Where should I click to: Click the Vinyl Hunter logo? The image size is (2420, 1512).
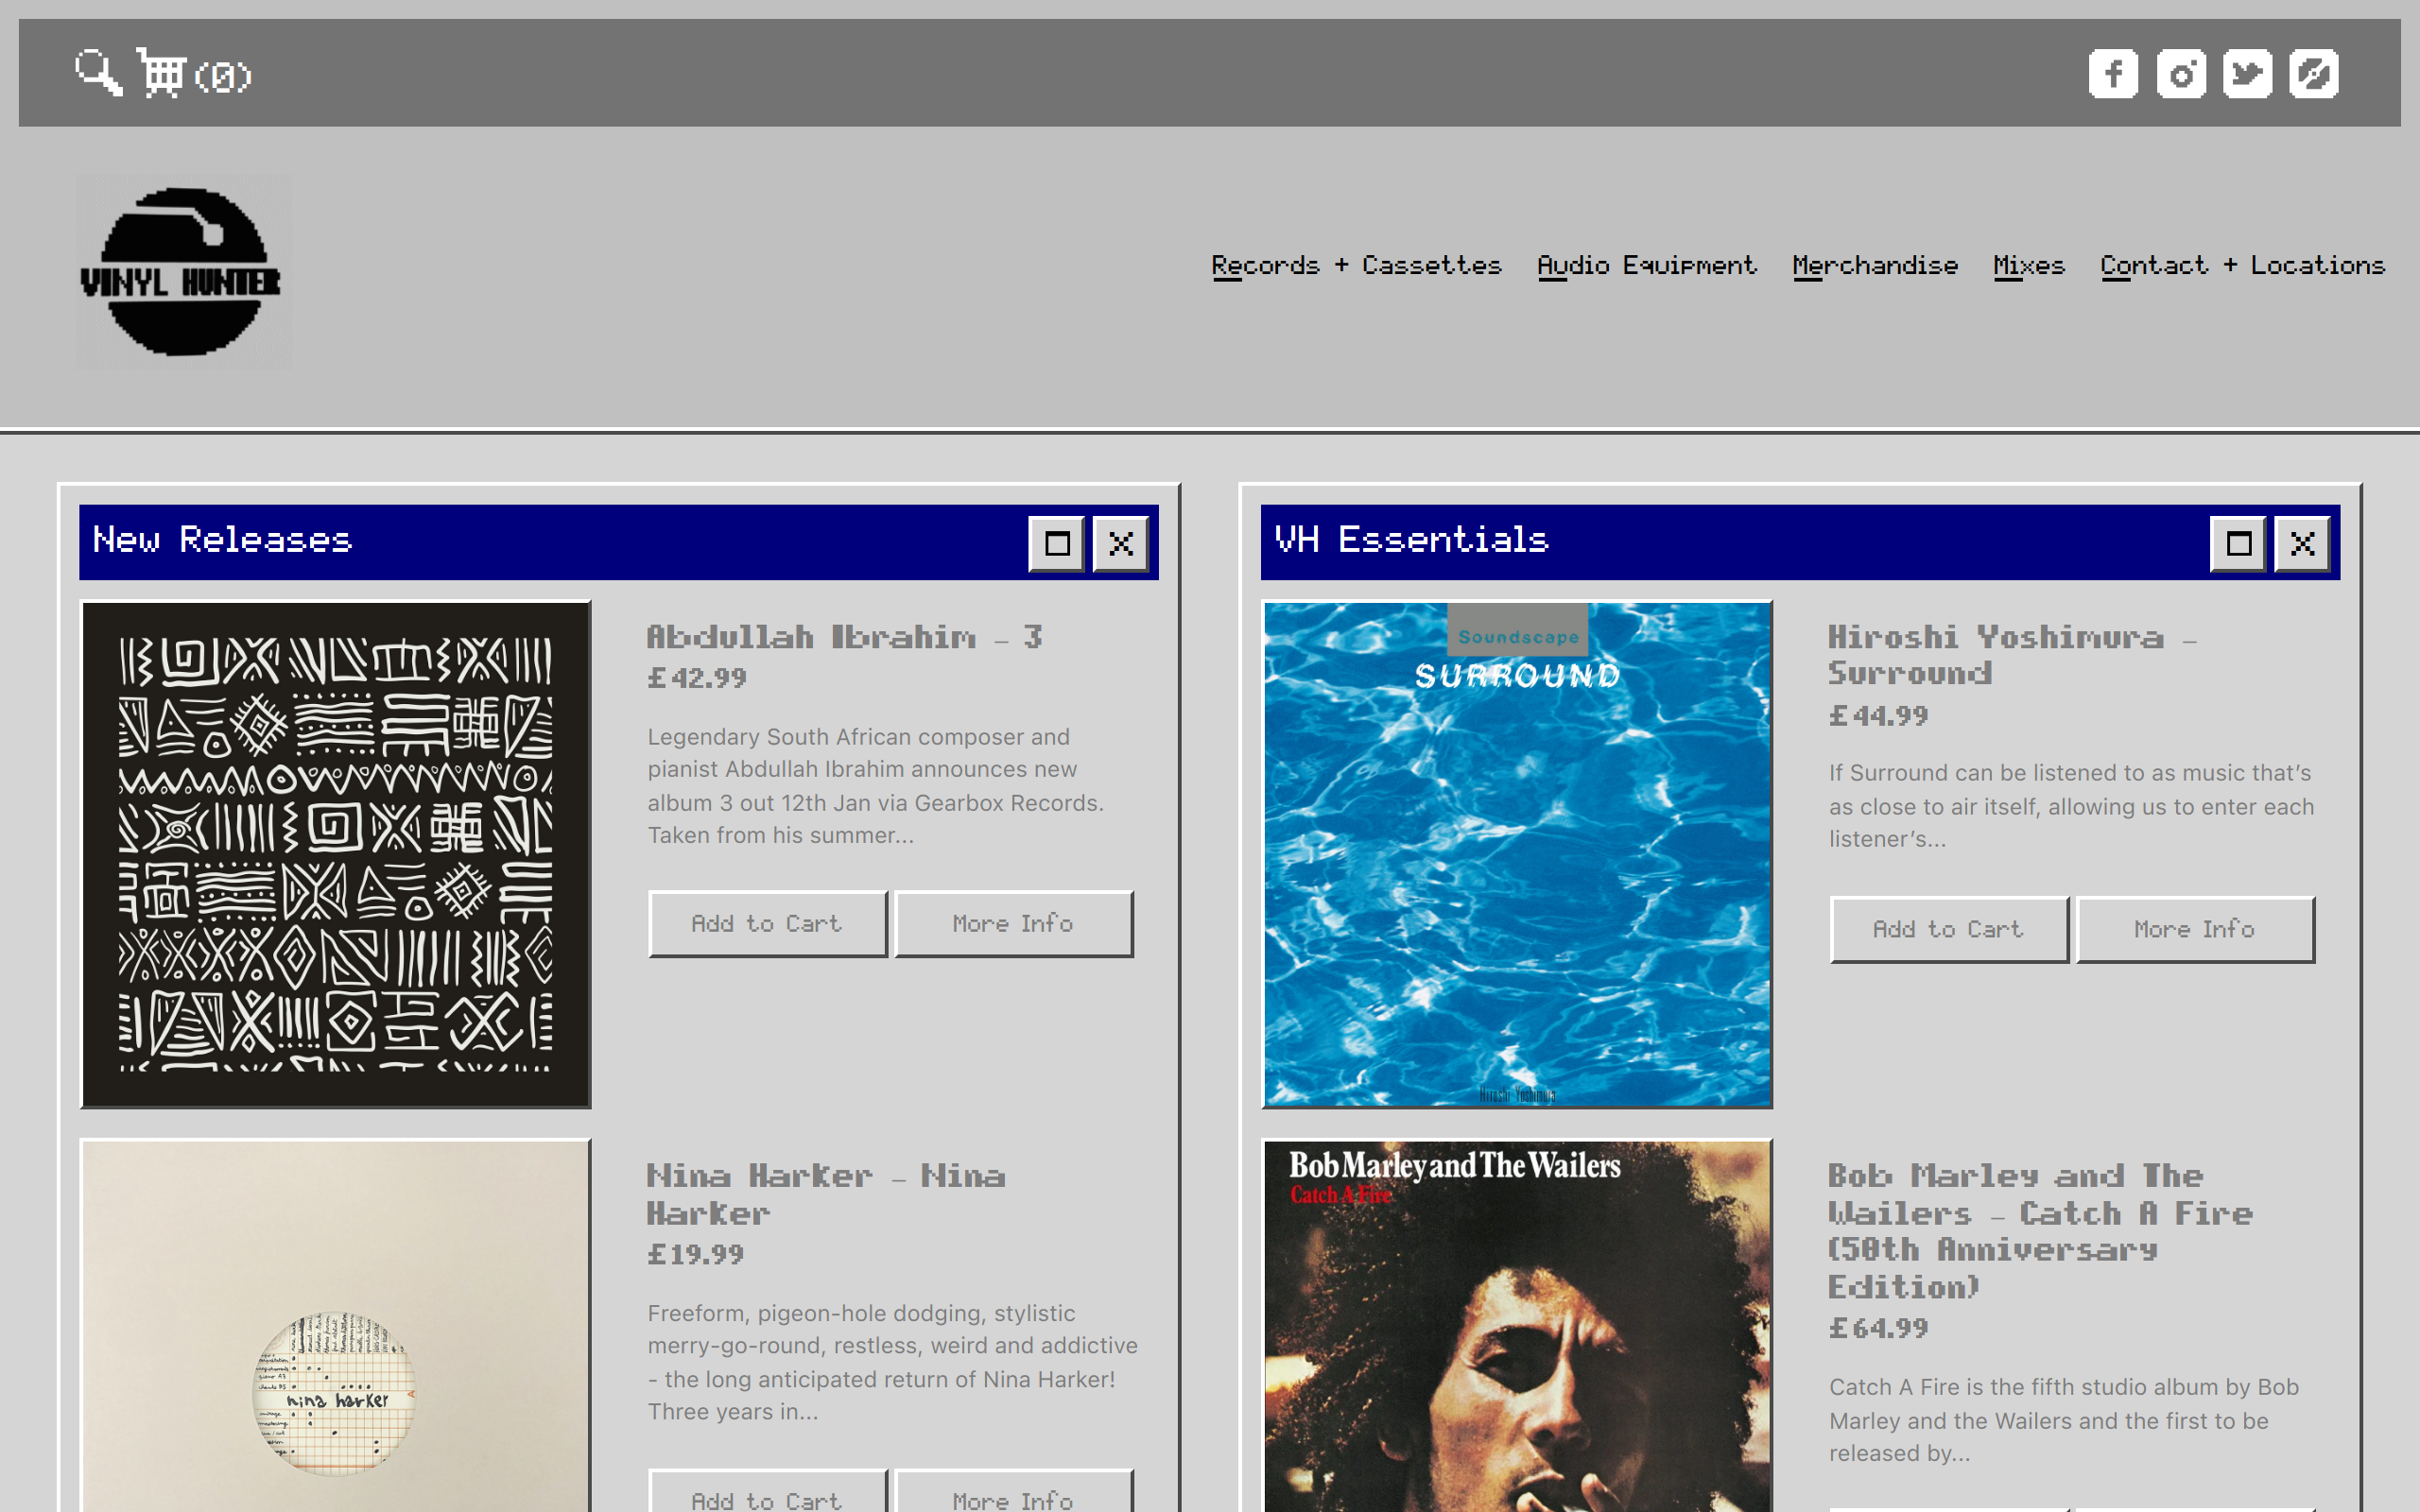183,272
